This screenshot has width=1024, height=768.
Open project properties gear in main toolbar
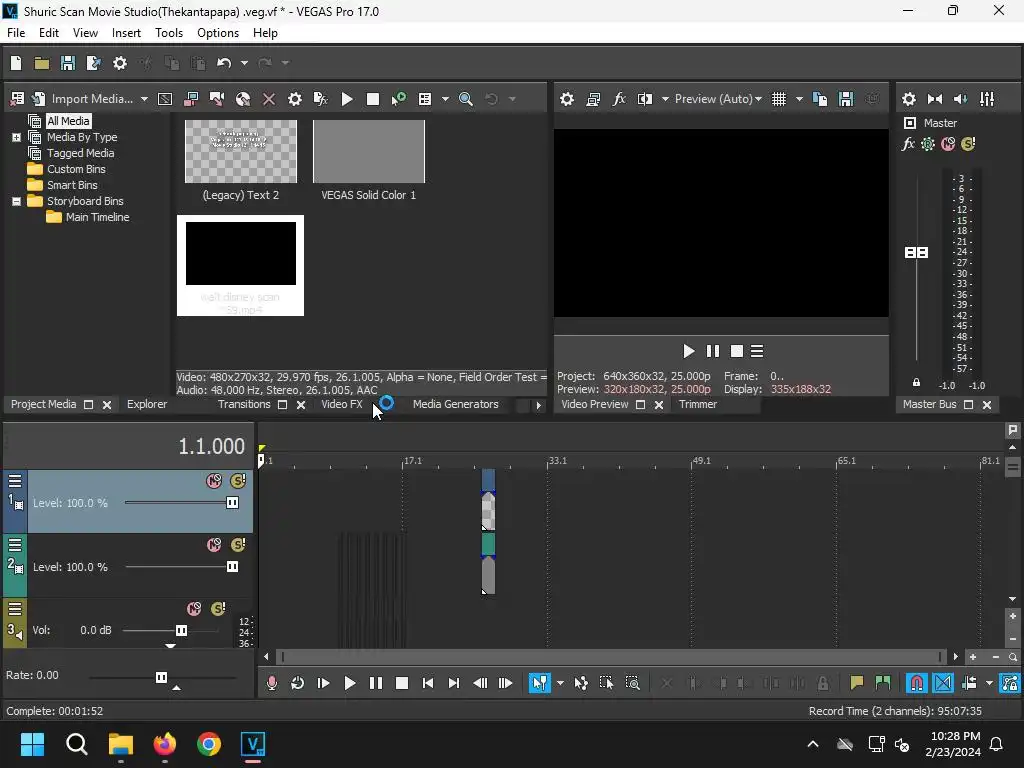click(x=120, y=63)
